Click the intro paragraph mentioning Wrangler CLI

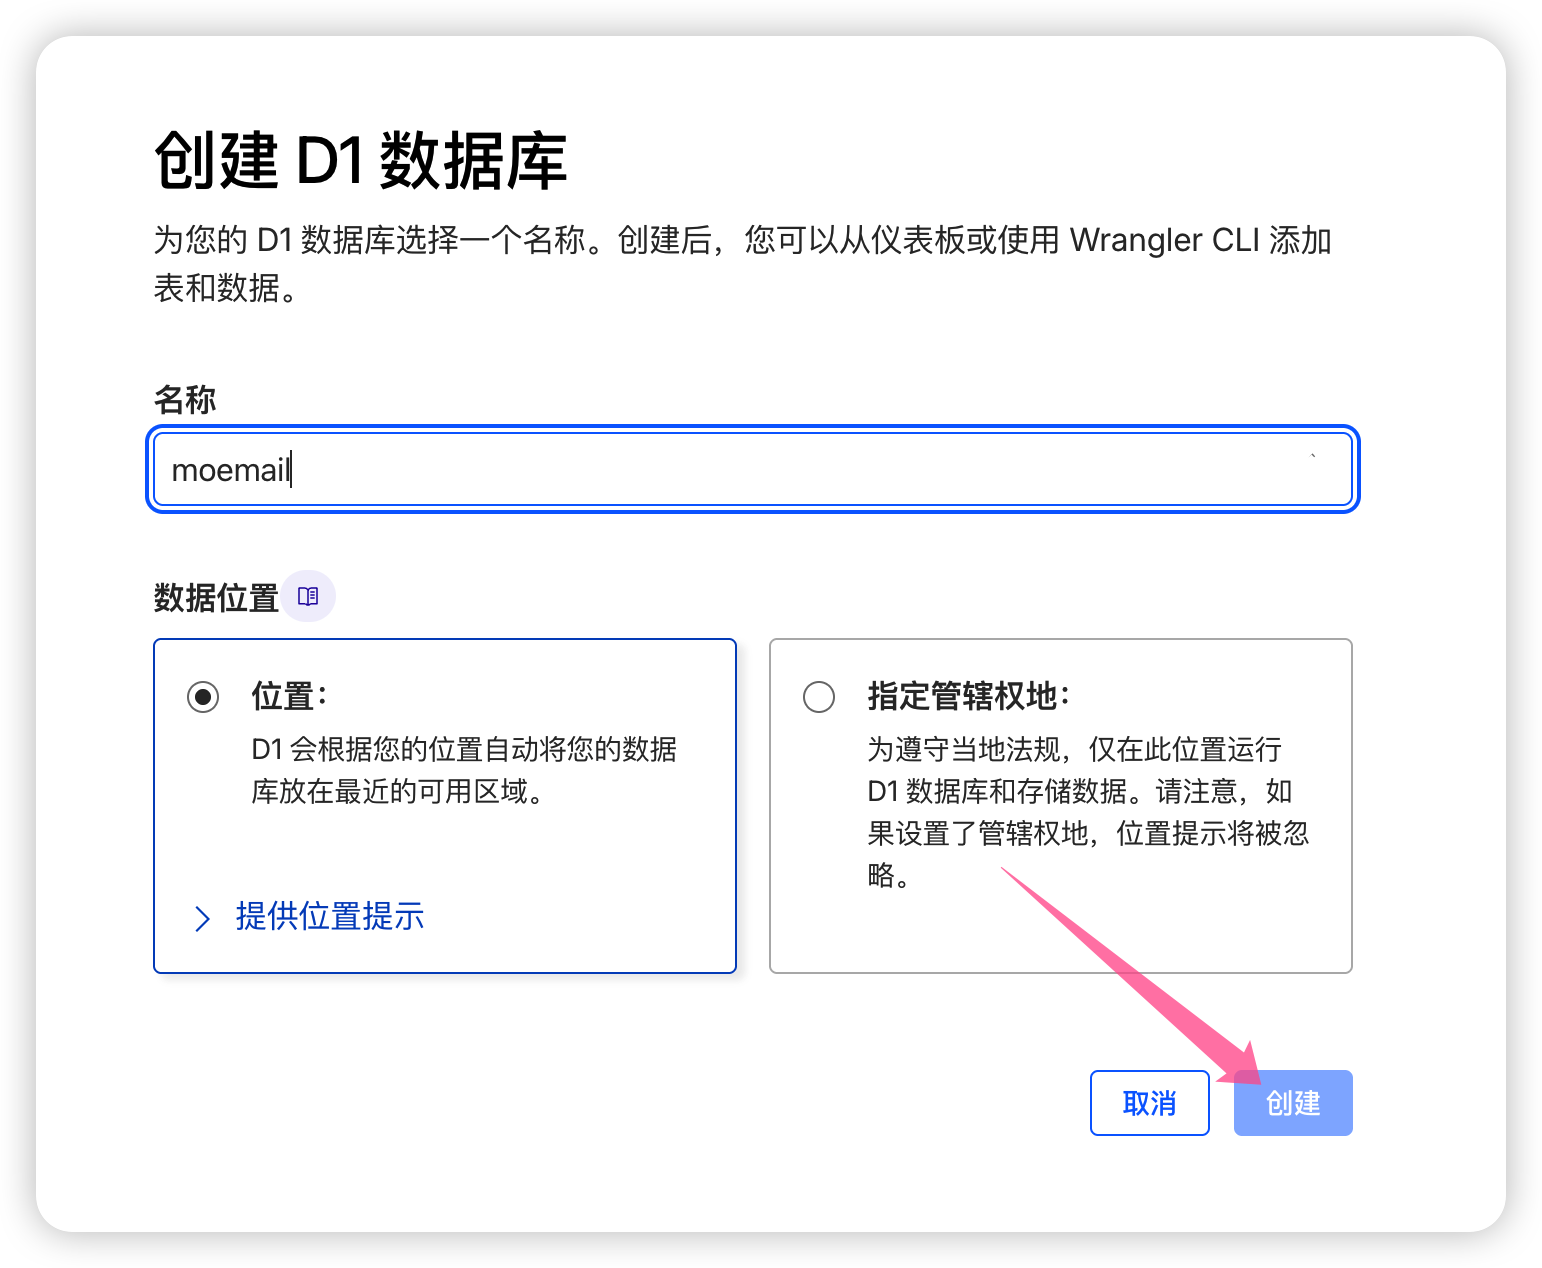coord(742,264)
